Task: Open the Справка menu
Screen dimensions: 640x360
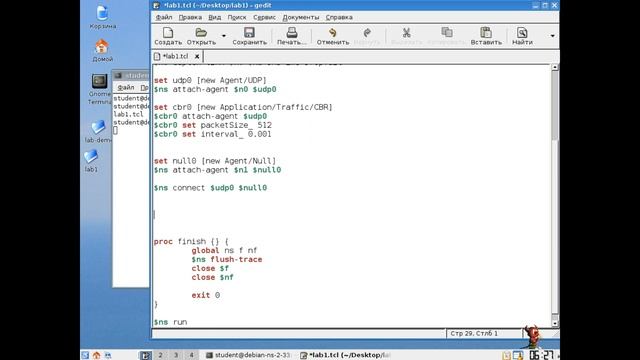Action: click(339, 18)
